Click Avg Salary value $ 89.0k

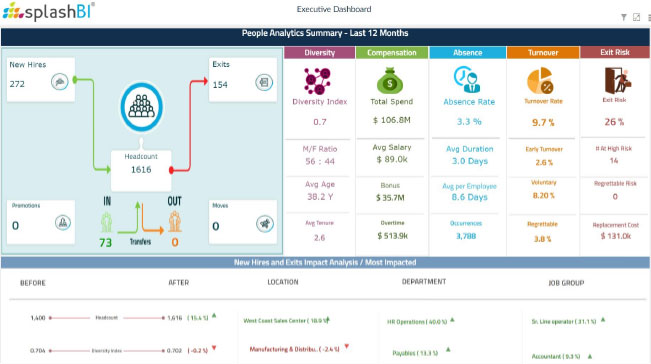point(392,159)
